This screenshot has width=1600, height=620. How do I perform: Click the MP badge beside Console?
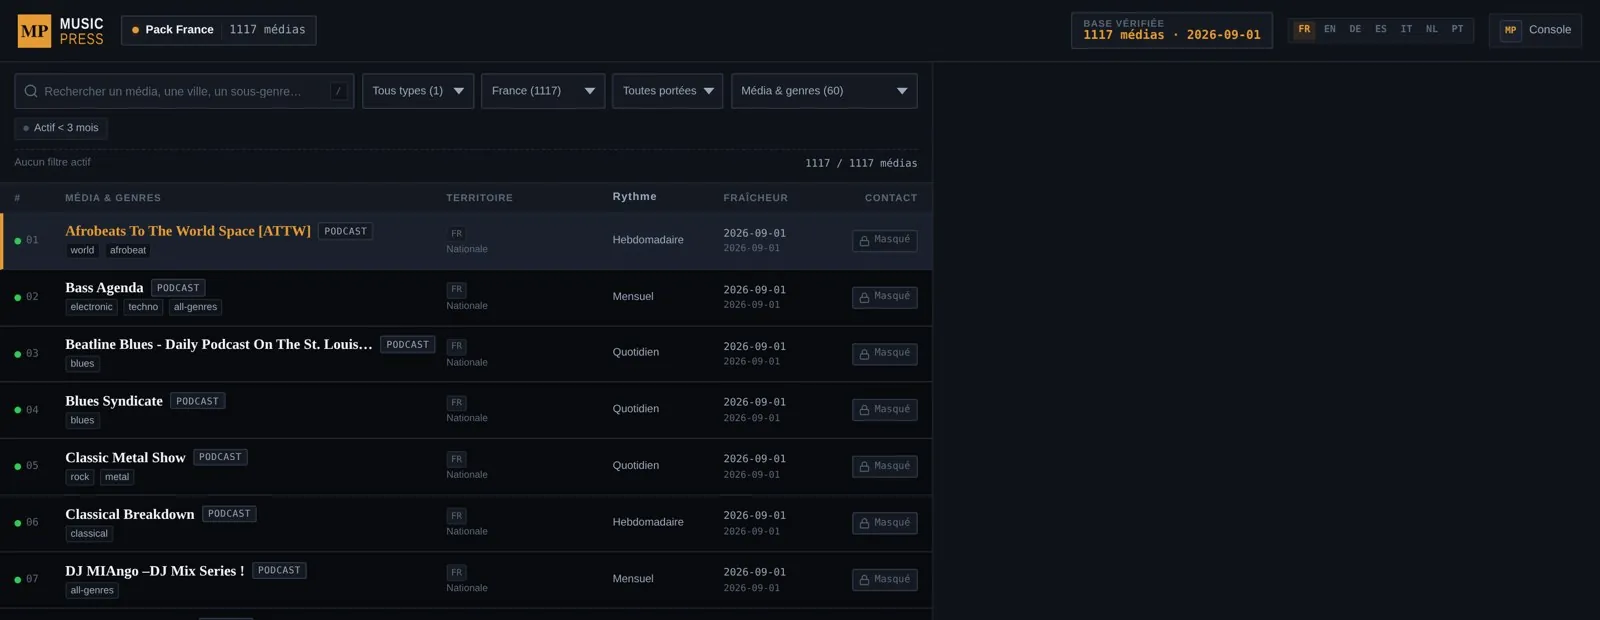[1510, 30]
